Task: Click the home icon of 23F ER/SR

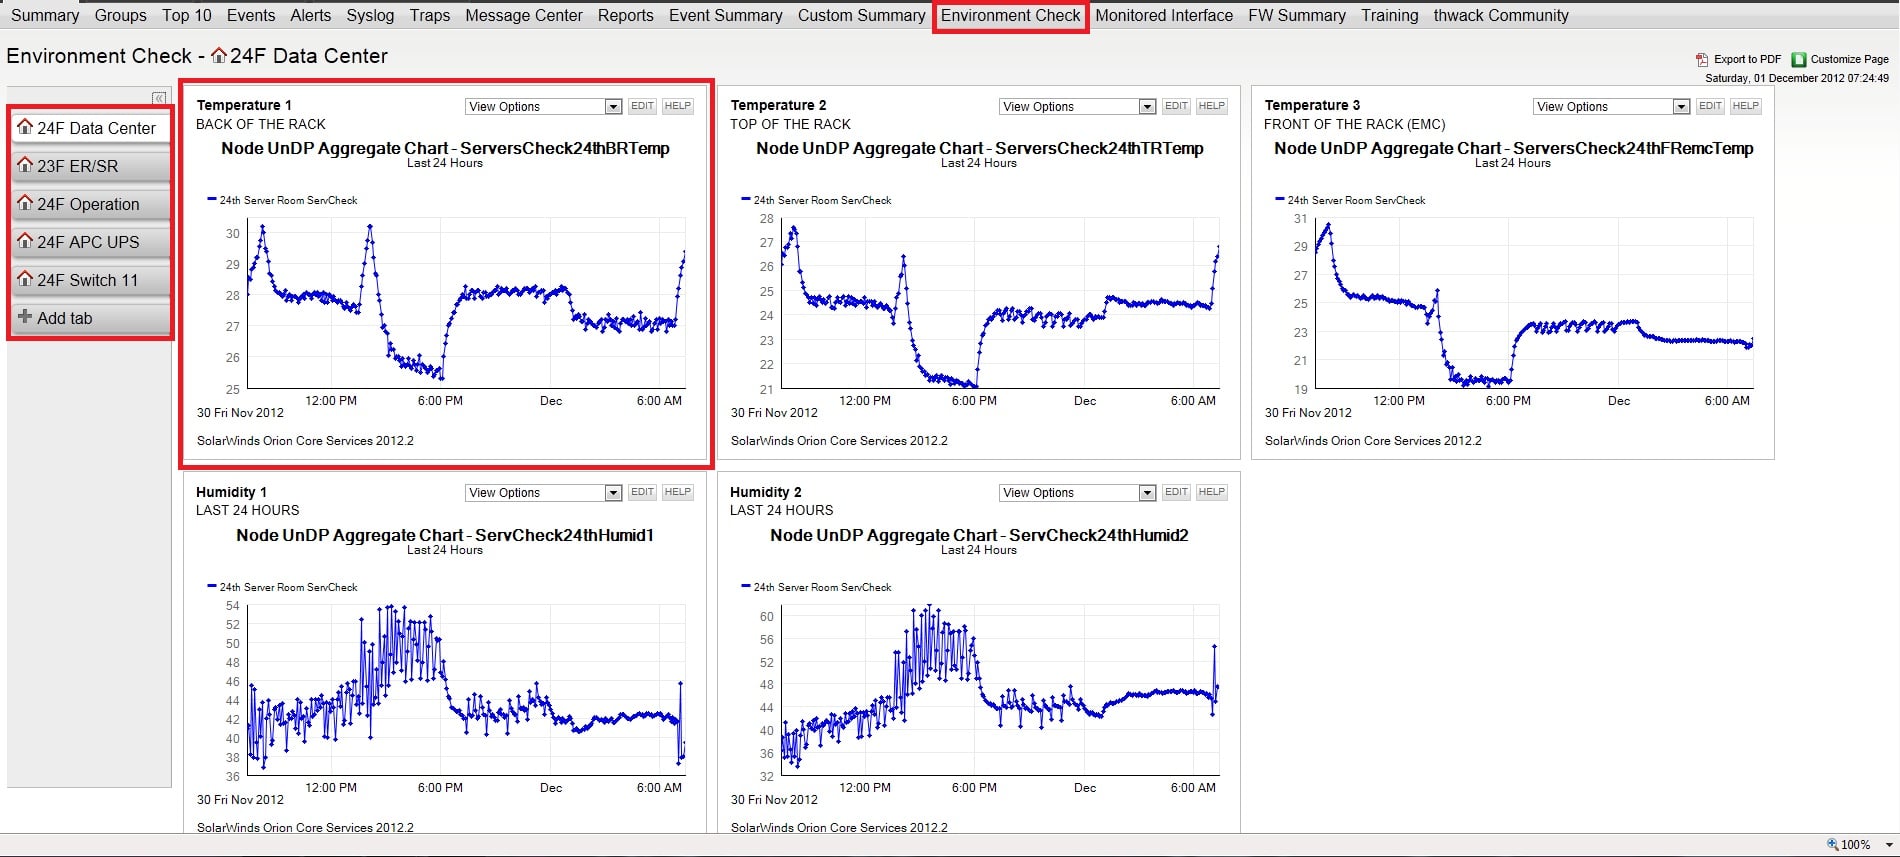Action: pos(25,165)
